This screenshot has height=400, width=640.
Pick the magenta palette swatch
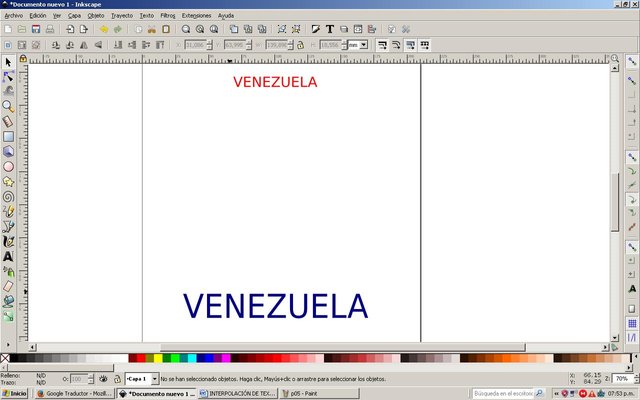pos(226,358)
